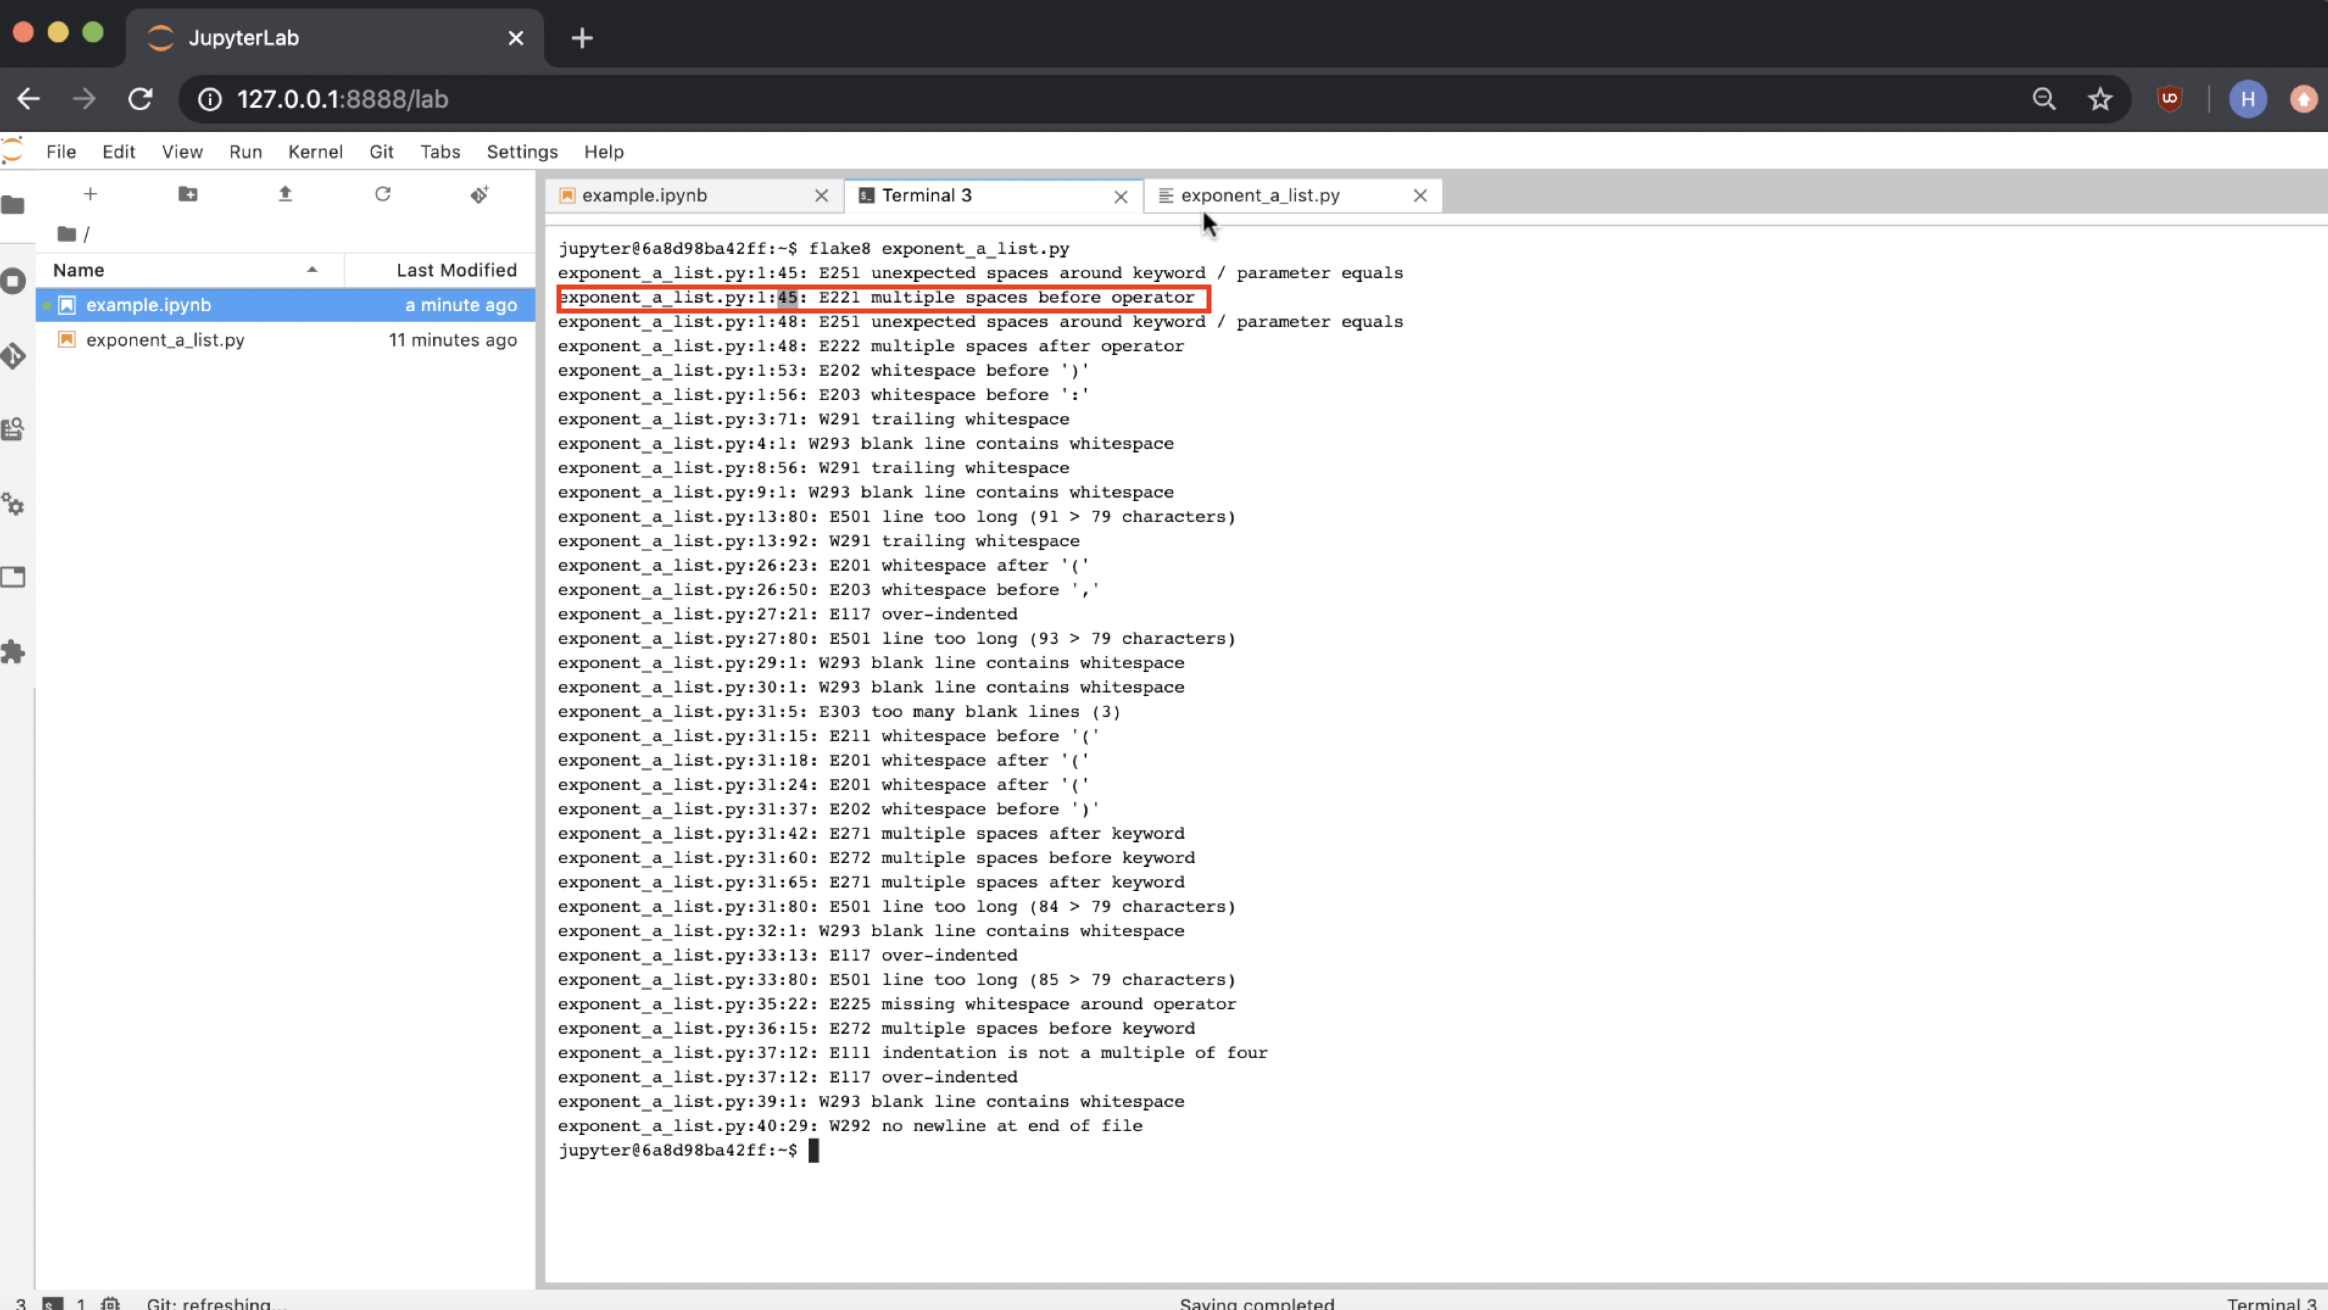Click the new folder icon

click(187, 194)
